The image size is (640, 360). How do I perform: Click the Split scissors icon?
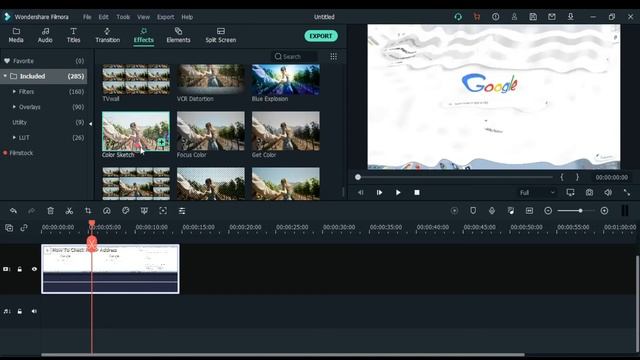(x=69, y=211)
